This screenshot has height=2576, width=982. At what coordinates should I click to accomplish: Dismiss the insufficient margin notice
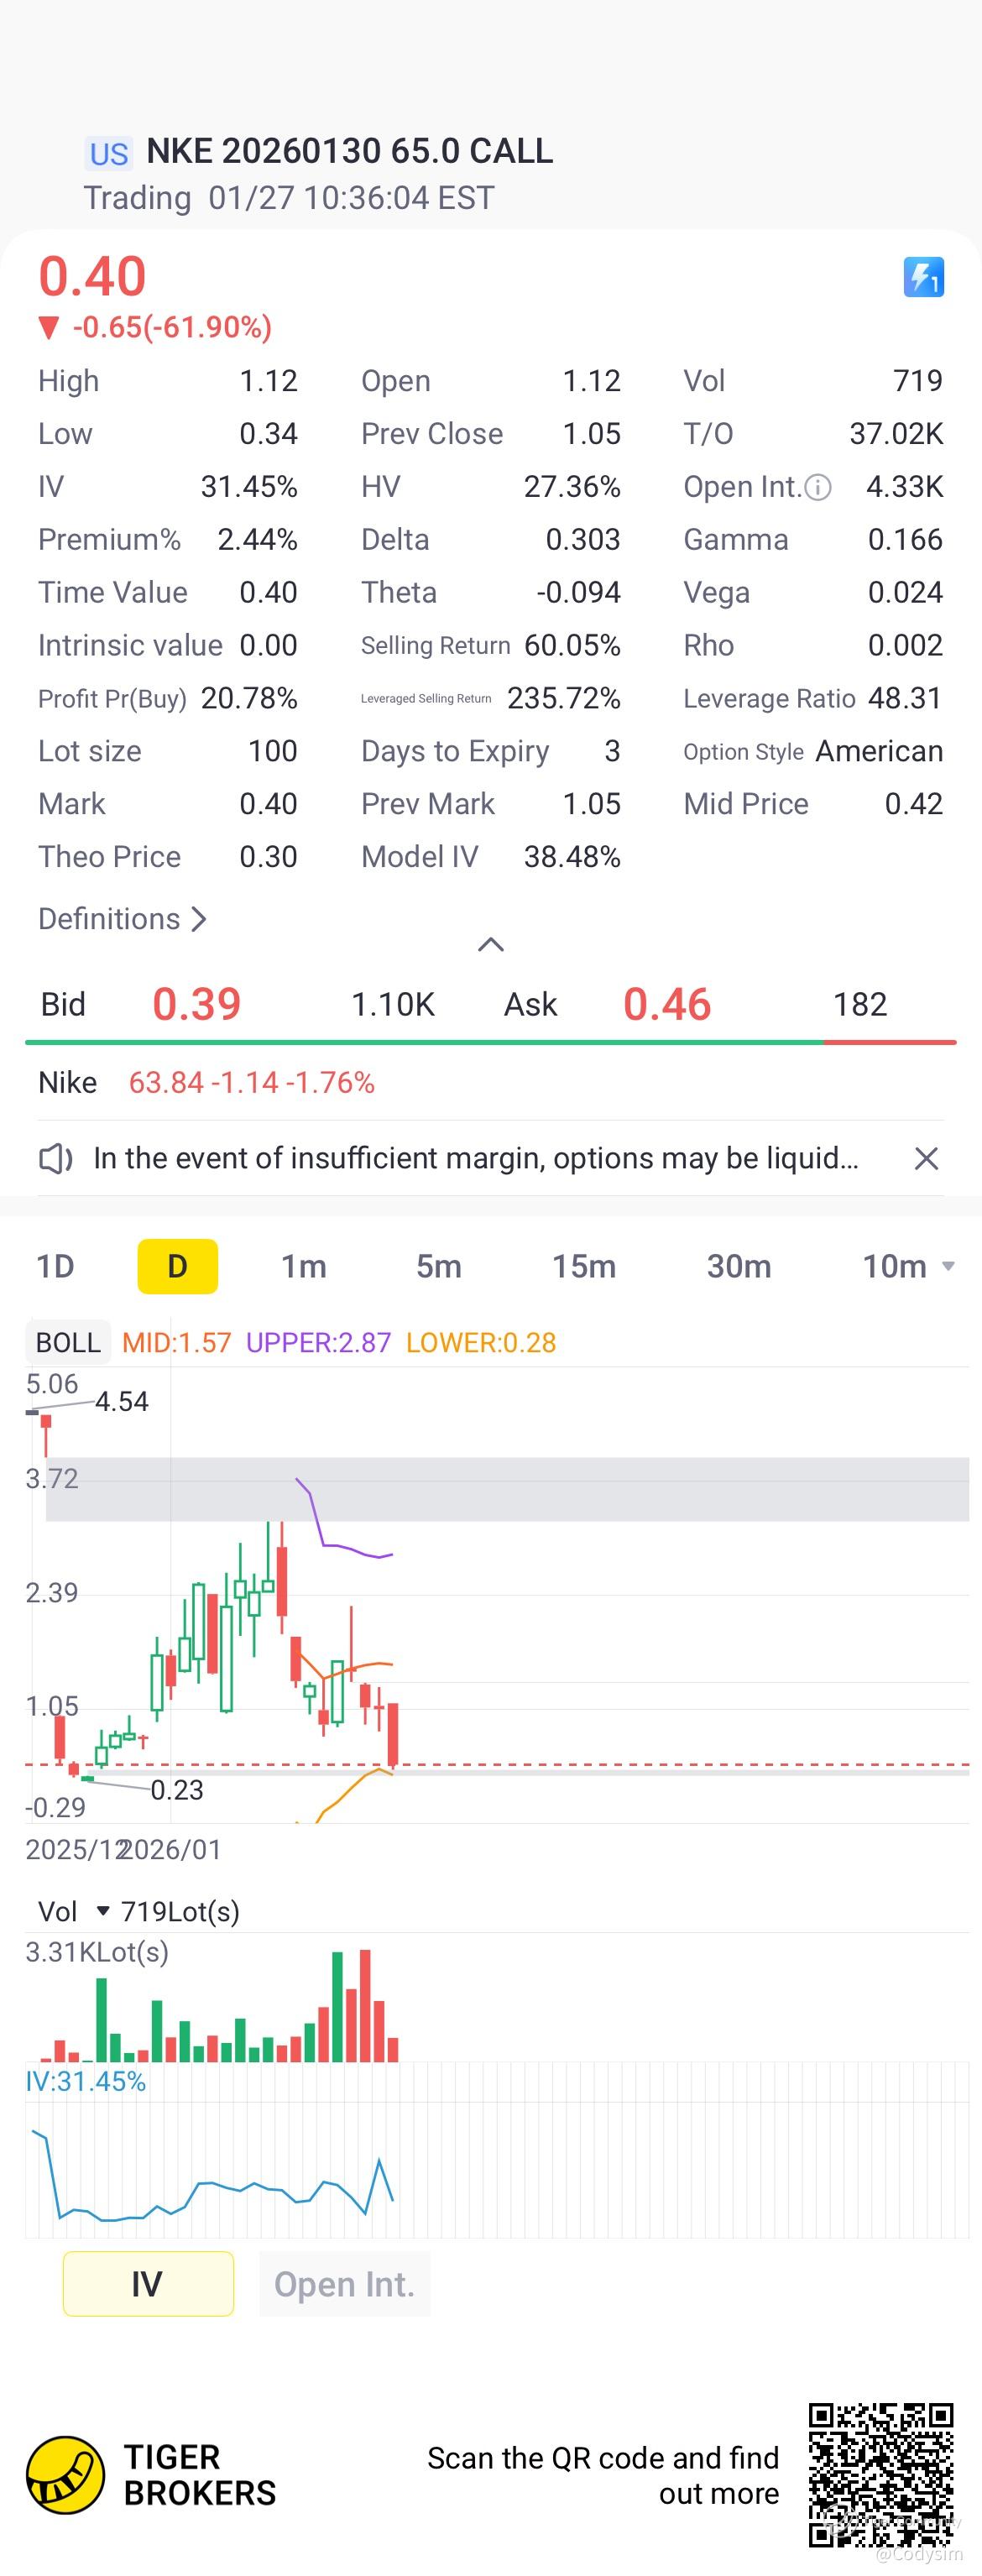pyautogui.click(x=926, y=1158)
